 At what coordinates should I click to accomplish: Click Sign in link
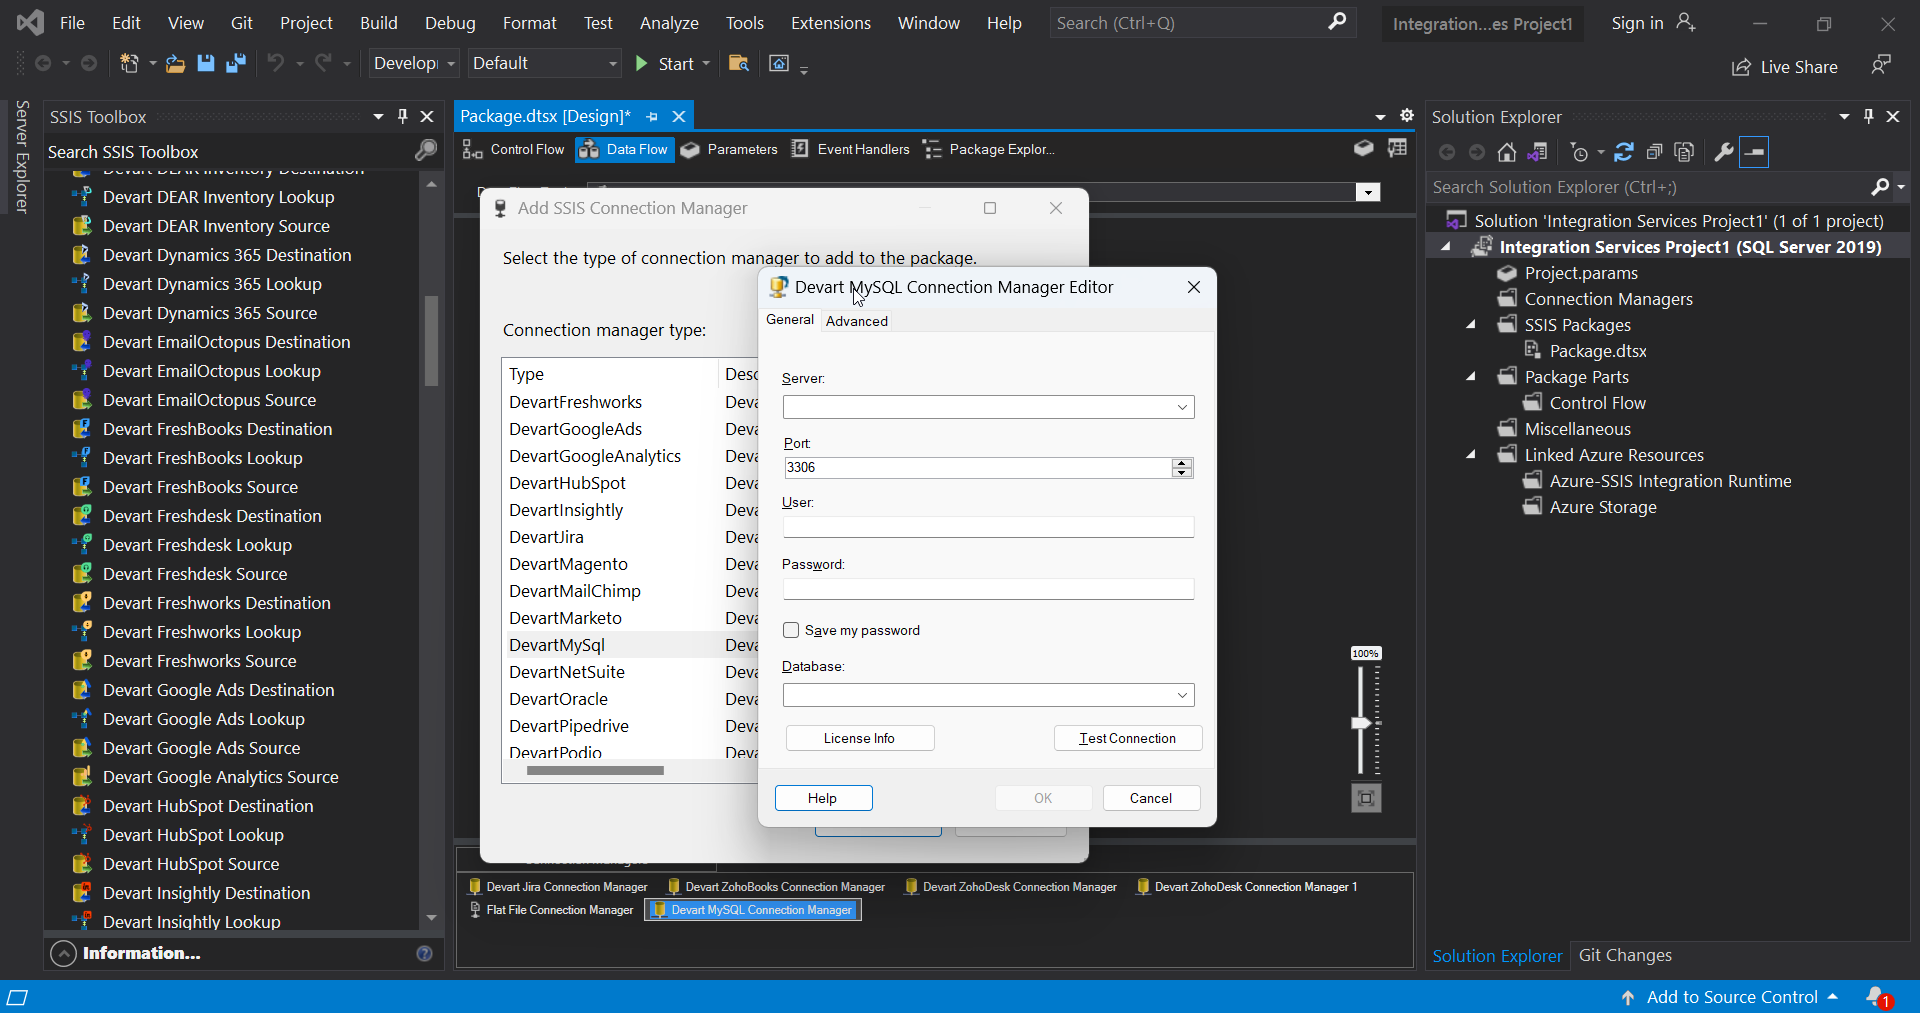[x=1637, y=23]
